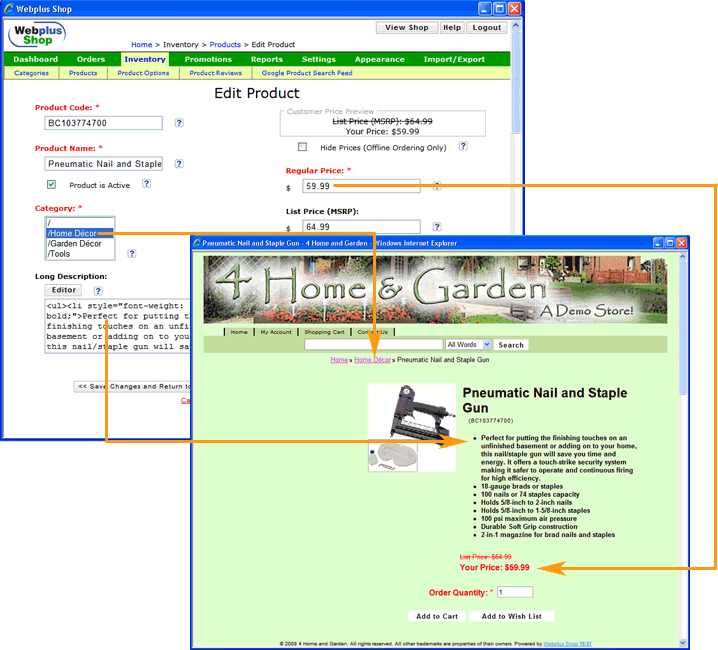
Task: Click Home Décor breadcrumb link in store
Action: 372,360
